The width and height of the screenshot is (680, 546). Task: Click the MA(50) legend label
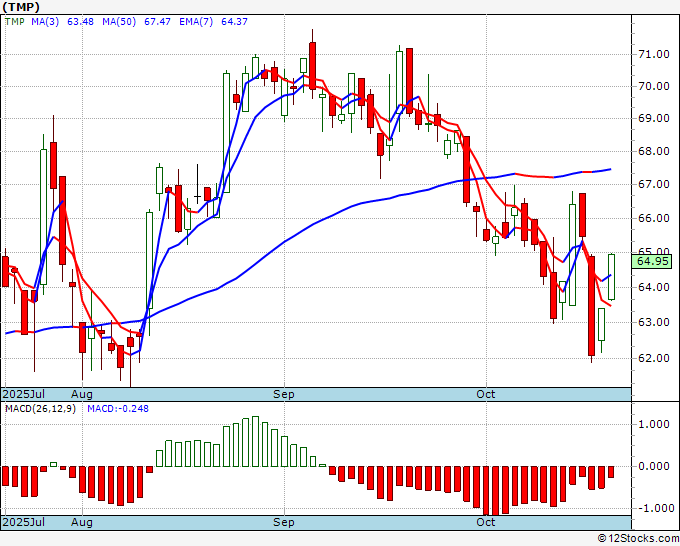[119, 21]
